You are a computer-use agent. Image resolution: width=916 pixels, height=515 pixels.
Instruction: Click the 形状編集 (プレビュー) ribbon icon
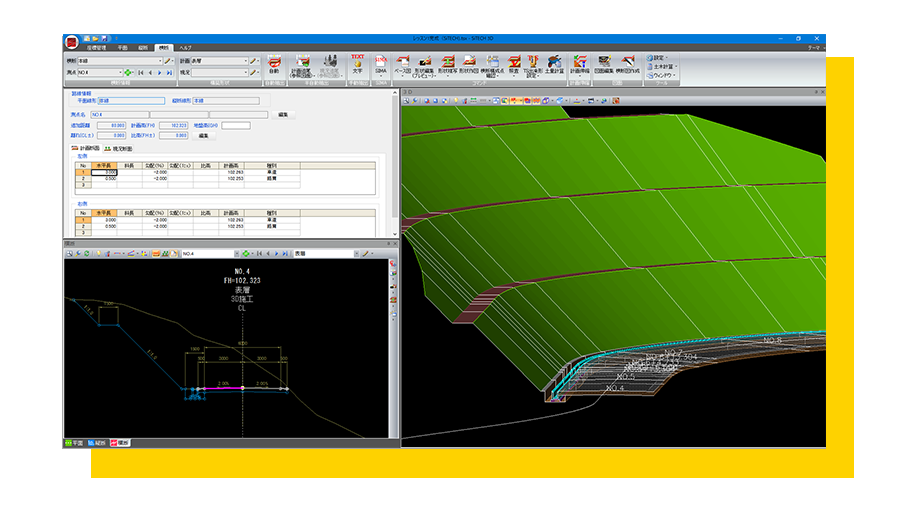tap(424, 66)
